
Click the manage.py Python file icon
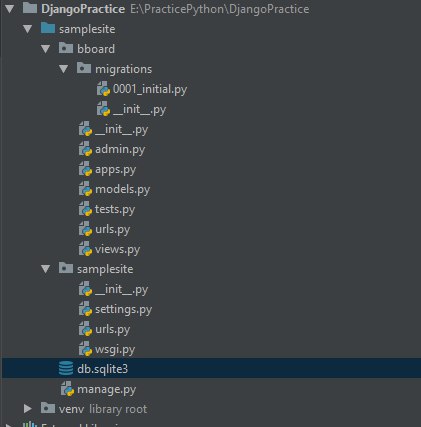pos(67,389)
